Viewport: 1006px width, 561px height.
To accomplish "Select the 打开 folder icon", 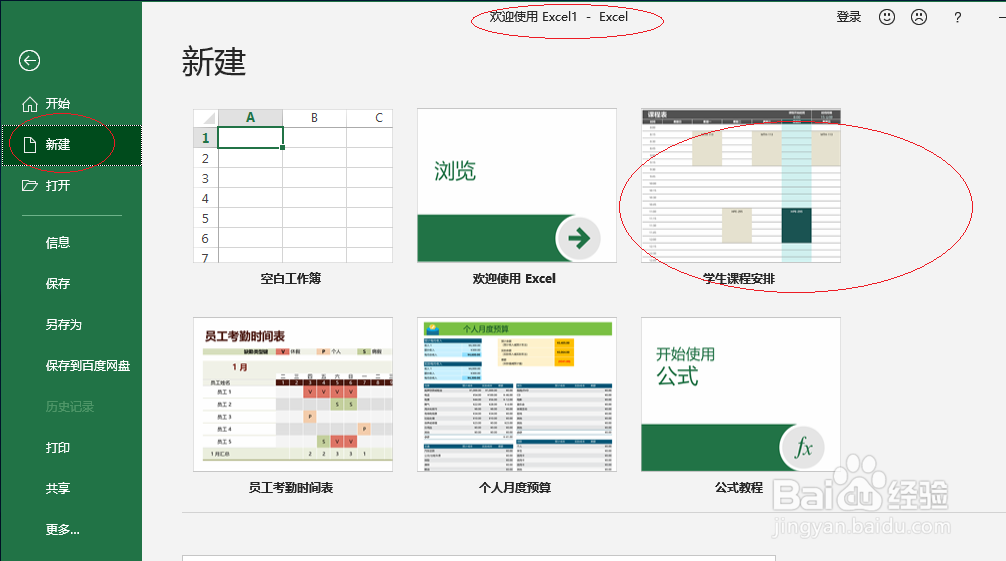I will [x=30, y=186].
